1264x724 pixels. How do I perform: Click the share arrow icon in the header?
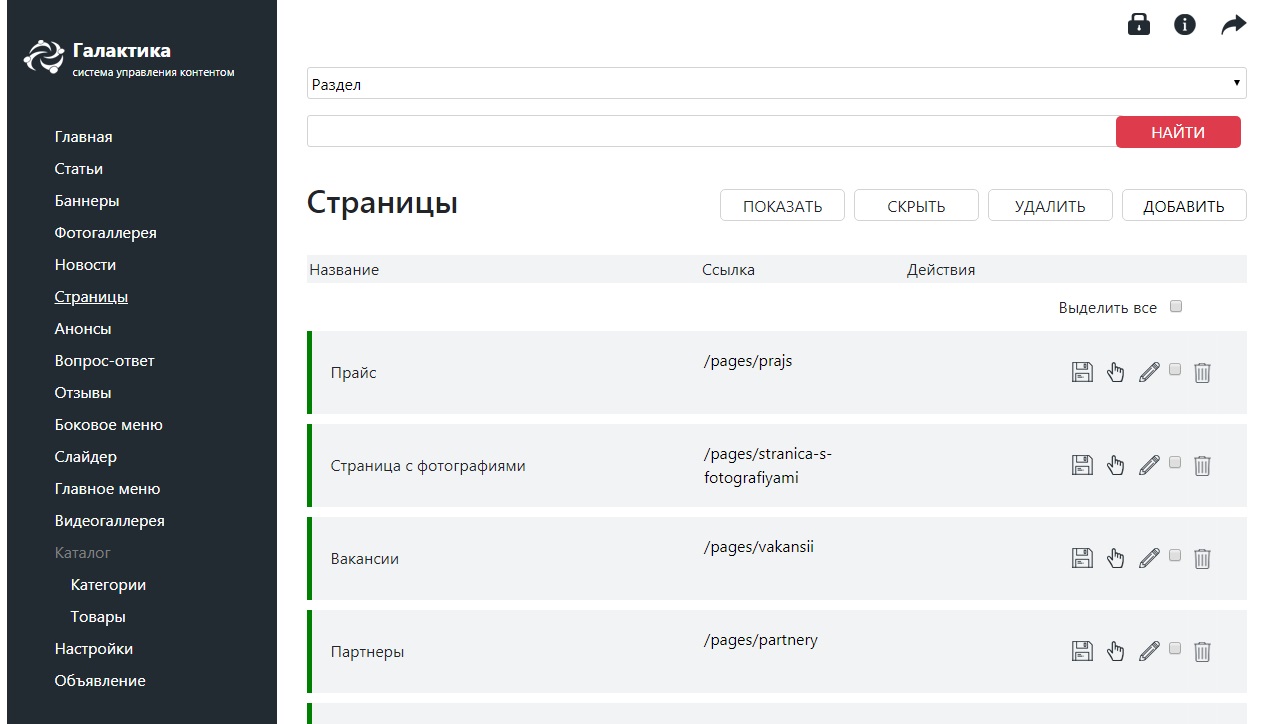click(1234, 25)
